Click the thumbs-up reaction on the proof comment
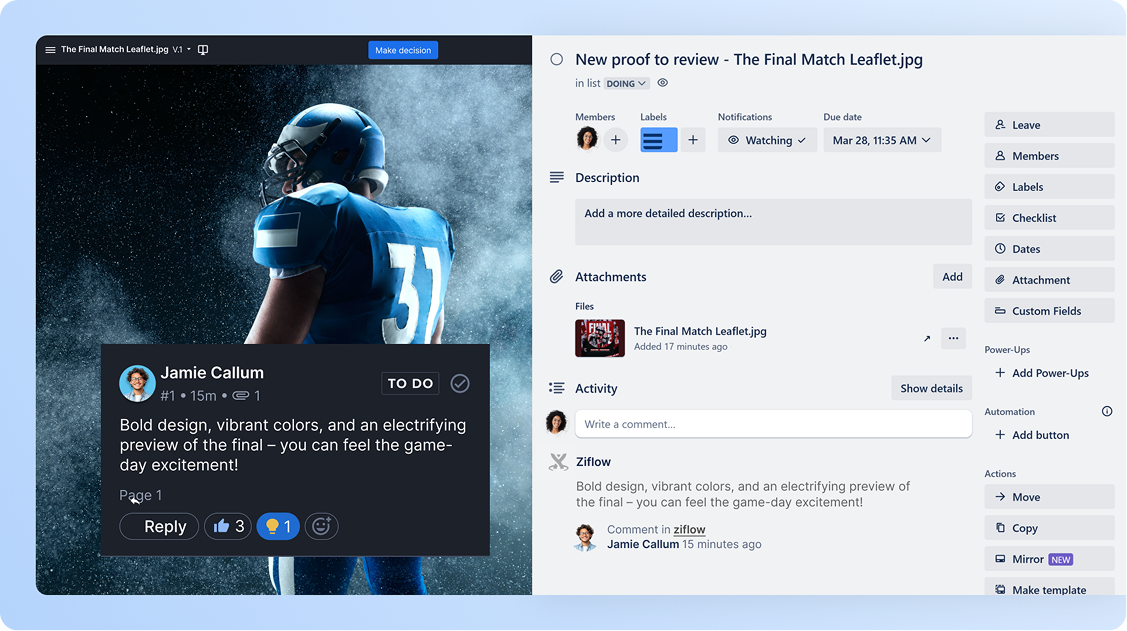This screenshot has width=1127, height=631. pos(228,526)
